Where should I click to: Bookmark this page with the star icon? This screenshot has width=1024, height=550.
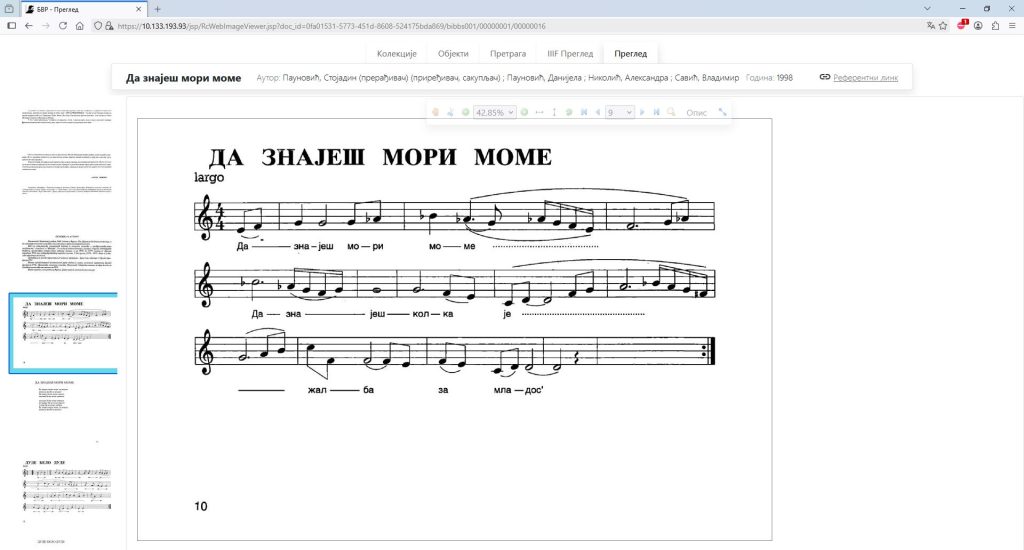point(943,26)
